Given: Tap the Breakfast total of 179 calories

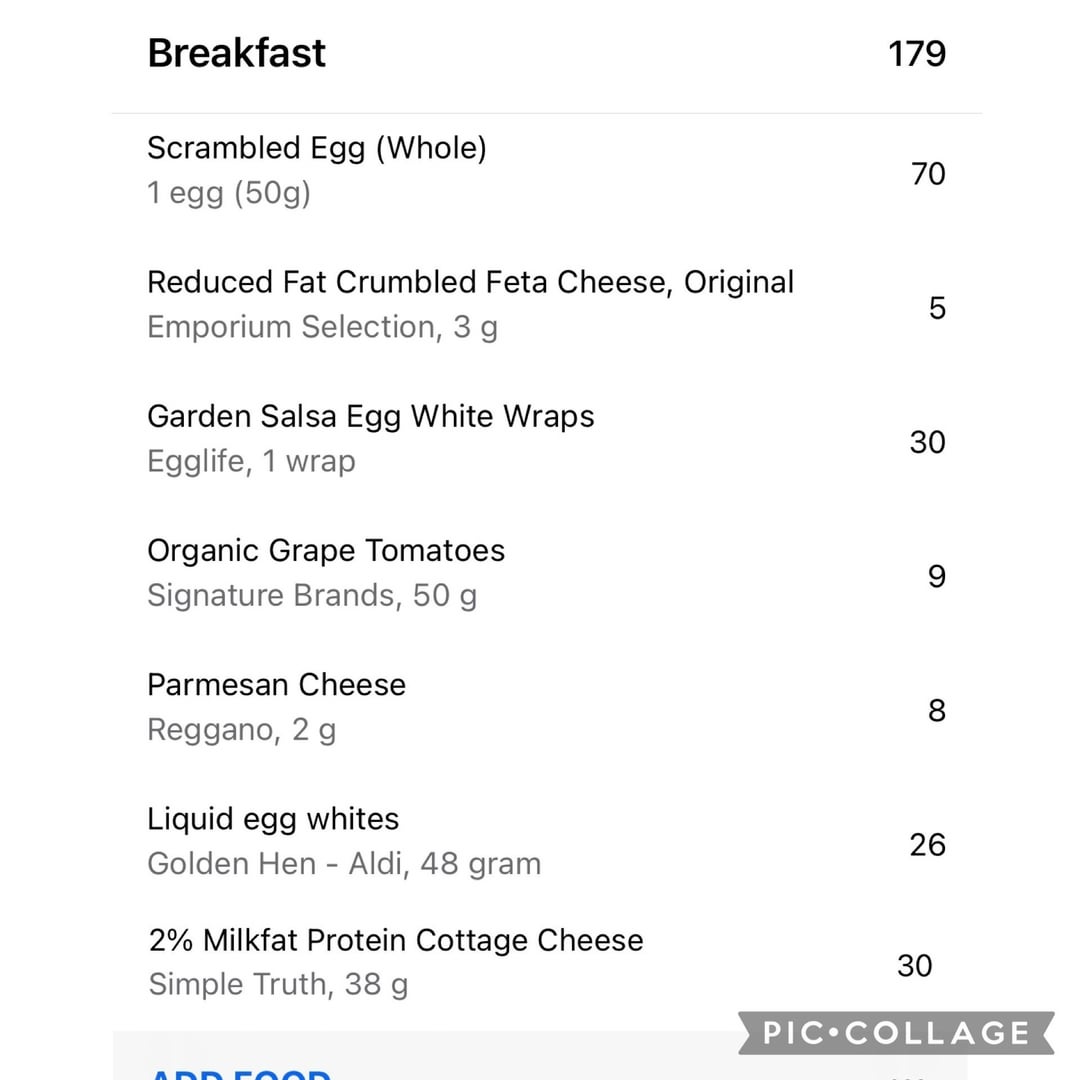Looking at the screenshot, I should 916,53.
